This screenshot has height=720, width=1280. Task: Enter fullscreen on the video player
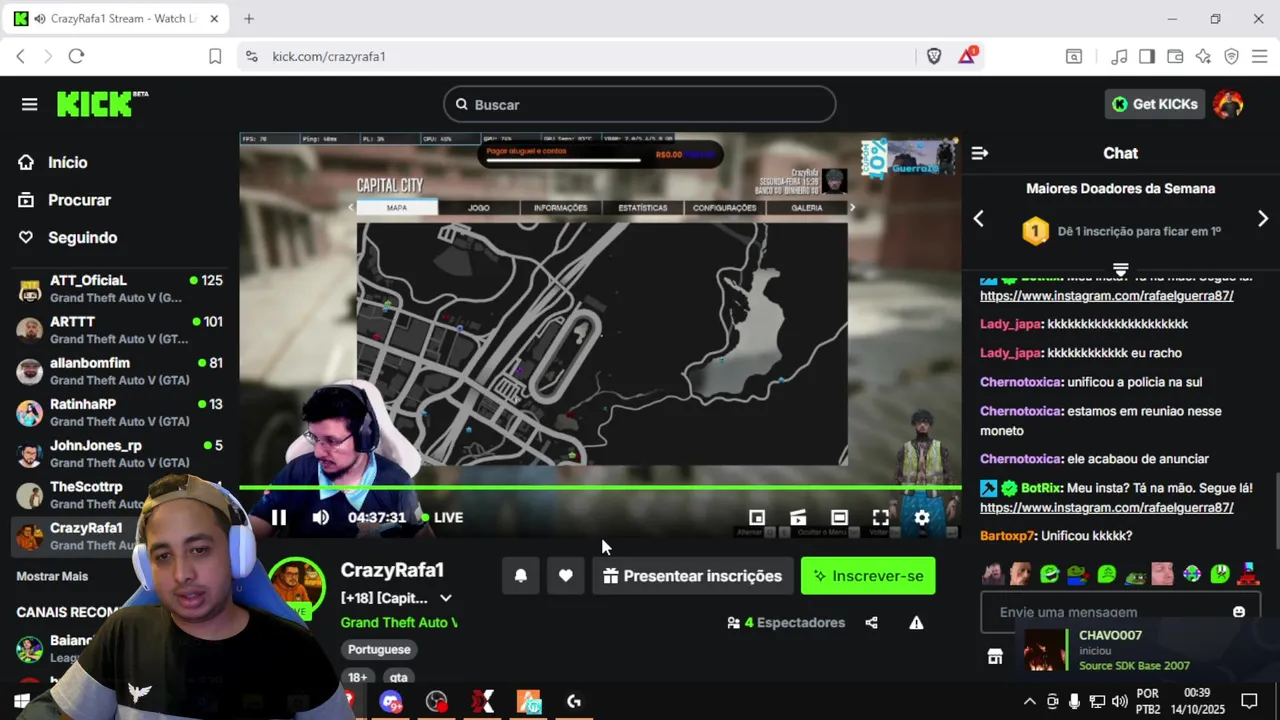(x=880, y=517)
